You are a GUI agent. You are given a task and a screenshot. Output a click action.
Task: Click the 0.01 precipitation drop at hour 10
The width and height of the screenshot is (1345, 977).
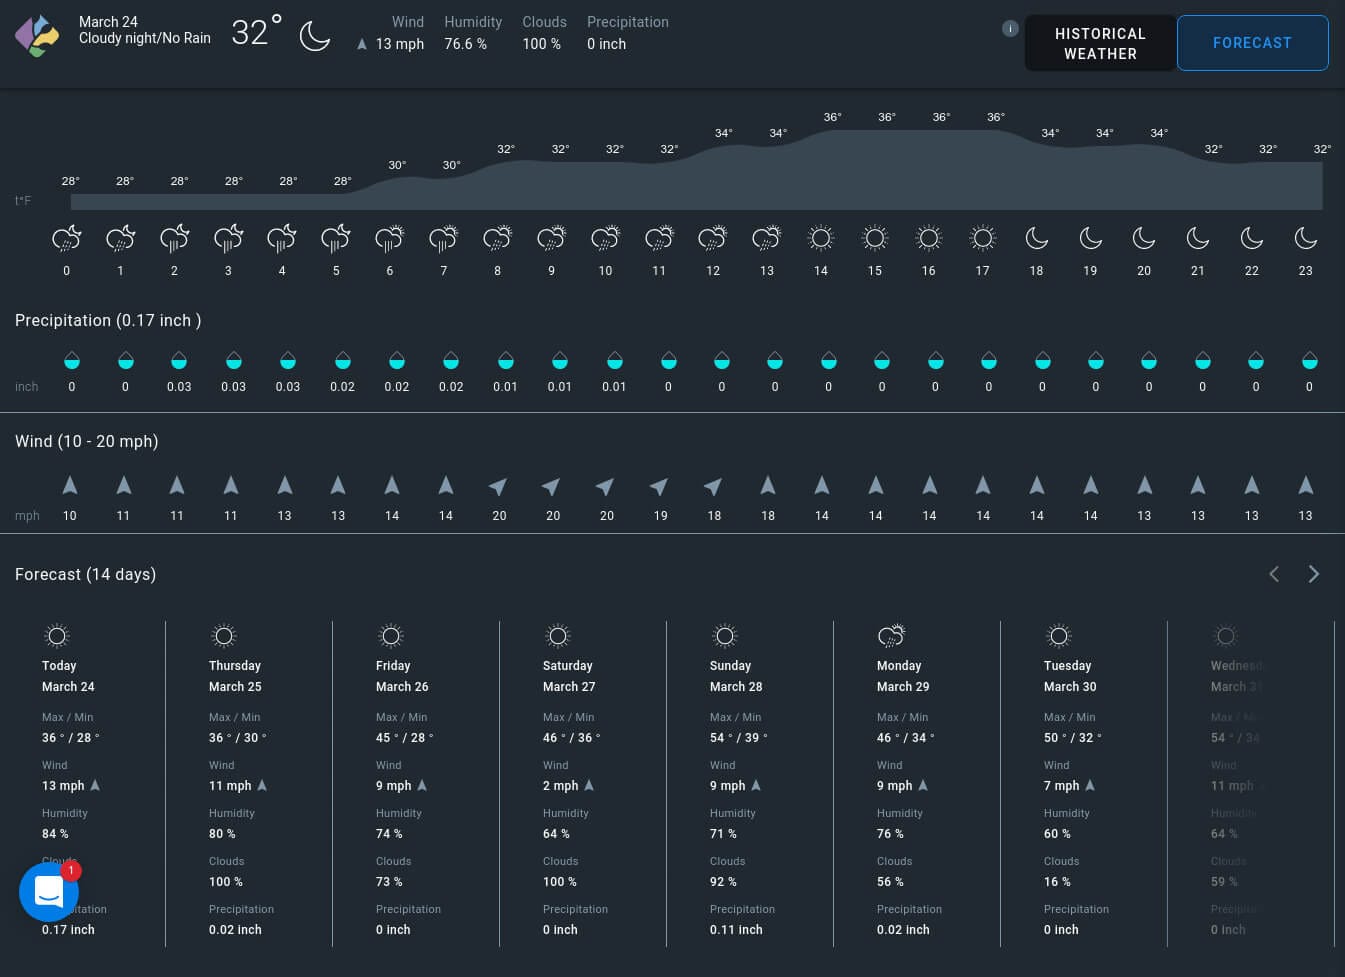coord(614,360)
